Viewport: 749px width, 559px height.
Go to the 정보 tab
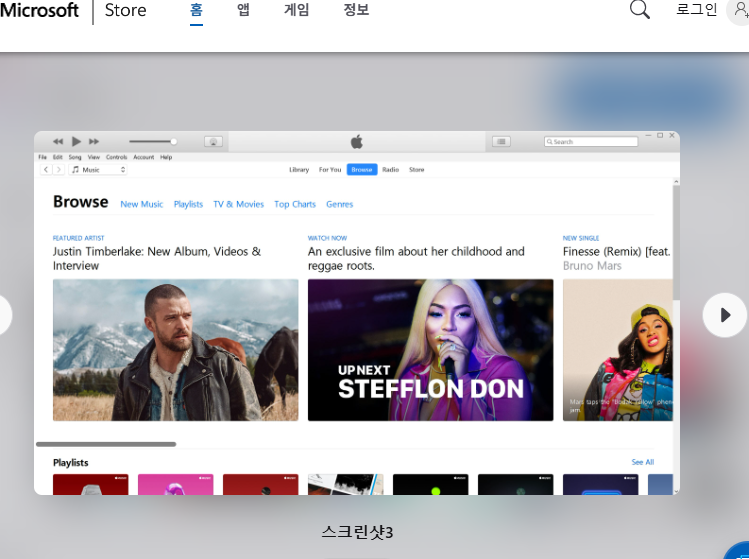point(356,10)
